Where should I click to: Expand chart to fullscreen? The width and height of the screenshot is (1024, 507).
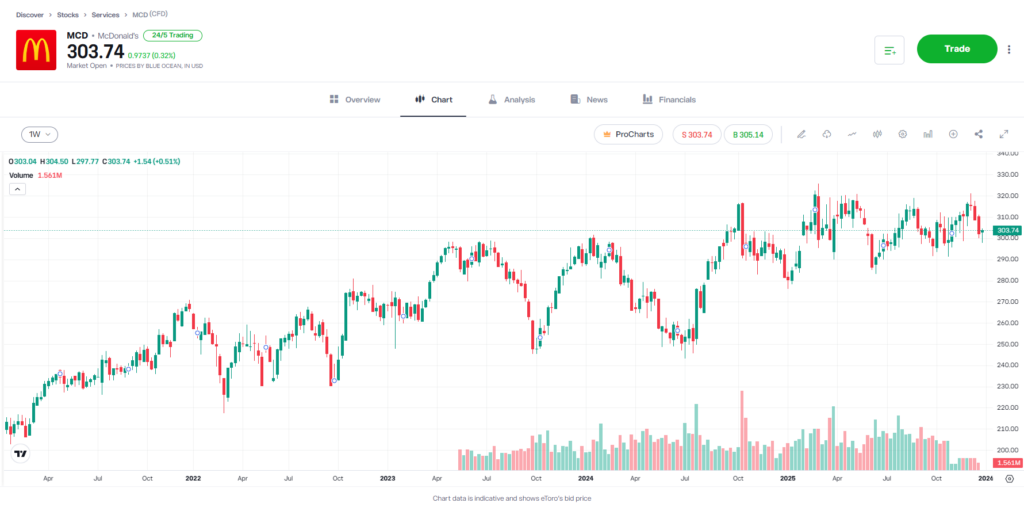point(1003,134)
